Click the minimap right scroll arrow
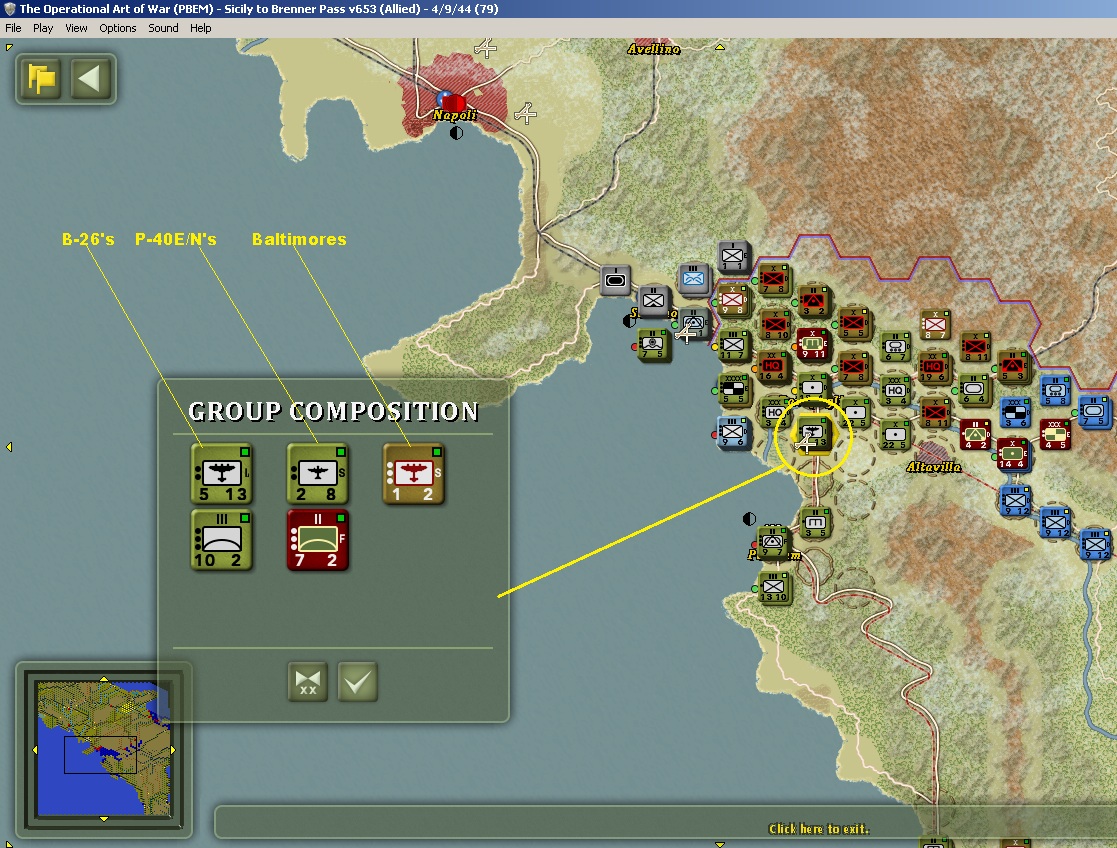This screenshot has height=848, width=1117. pos(173,750)
